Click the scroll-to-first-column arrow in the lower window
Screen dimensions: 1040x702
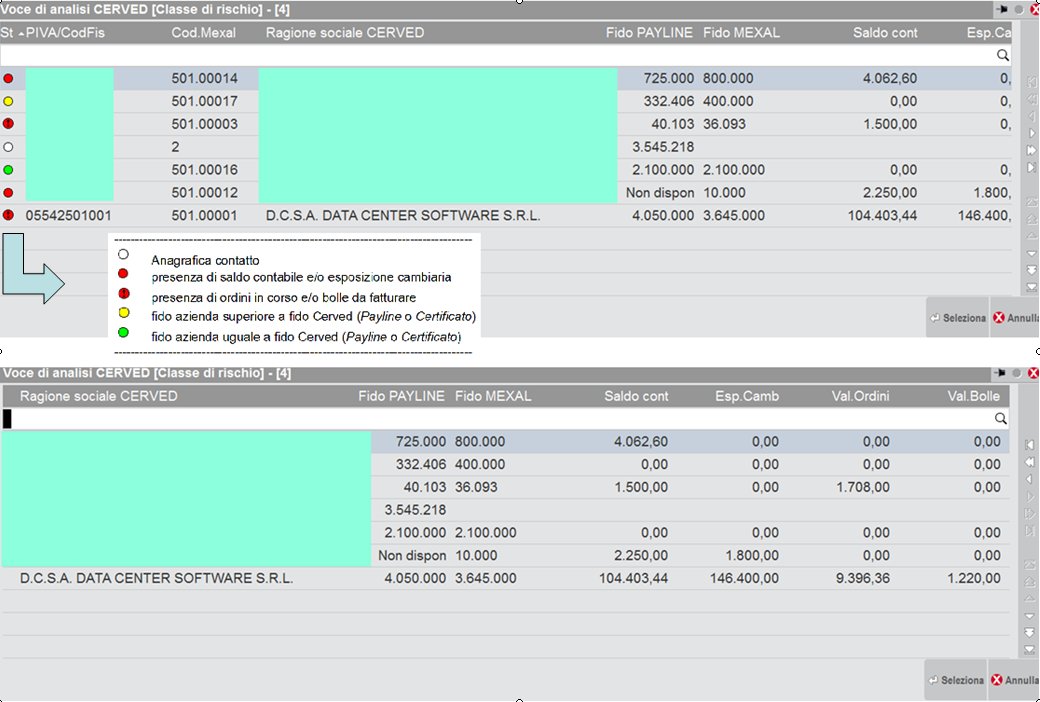pos(1029,444)
